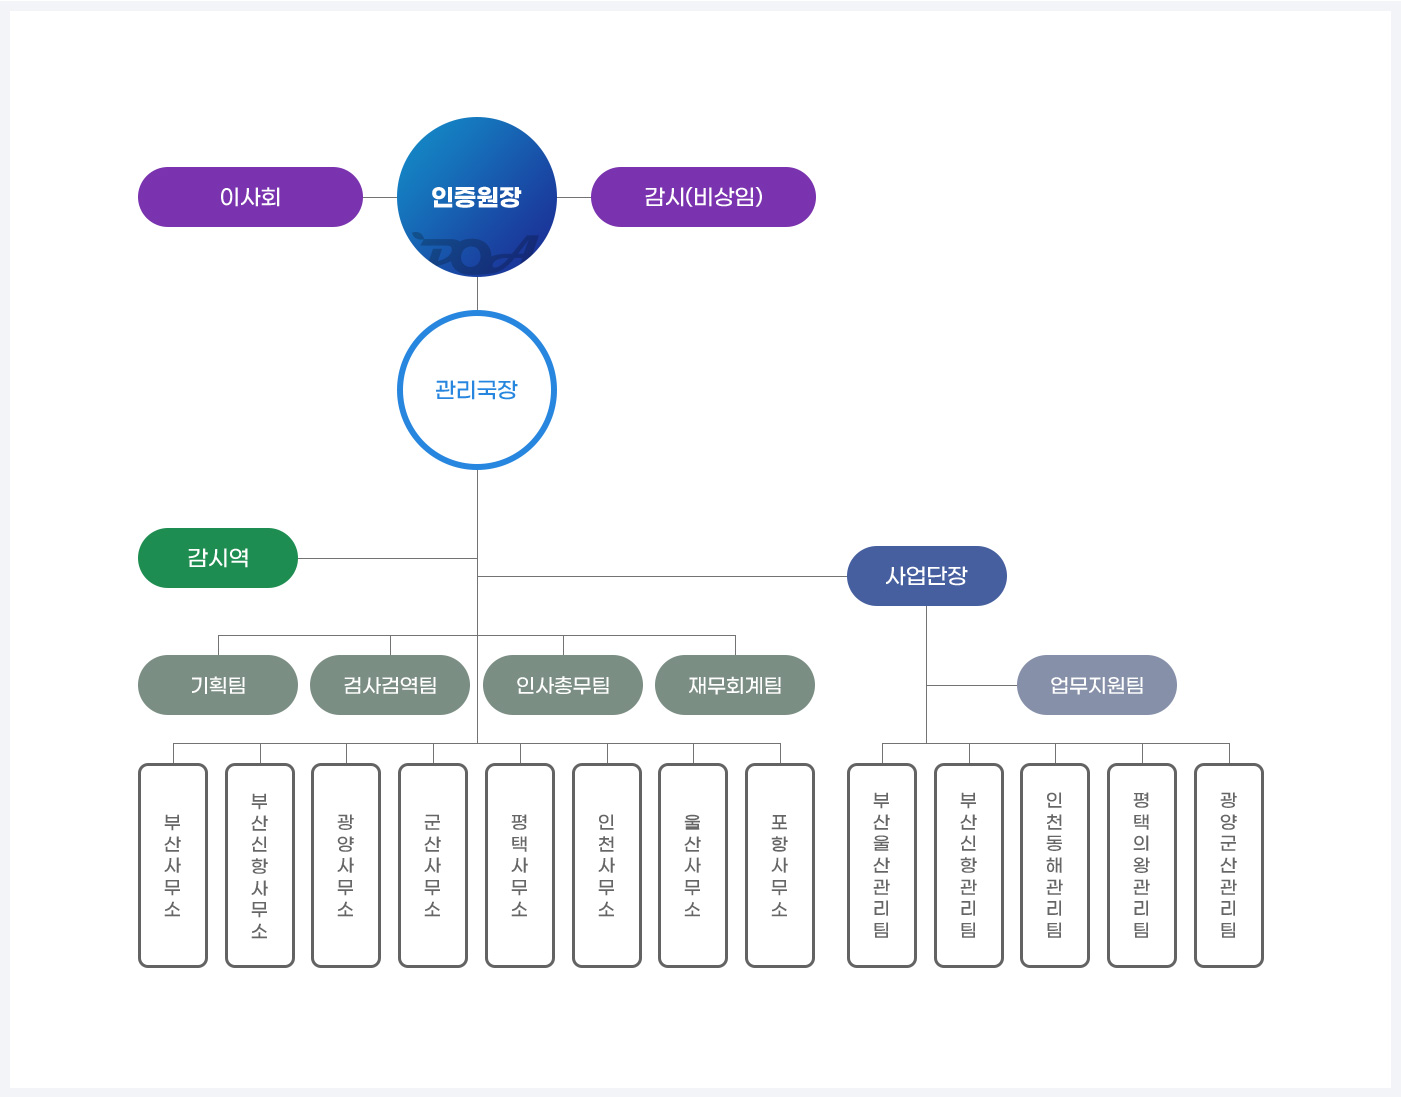Select the 부산사무소 office box
Image resolution: width=1401 pixels, height=1097 pixels.
tap(173, 865)
